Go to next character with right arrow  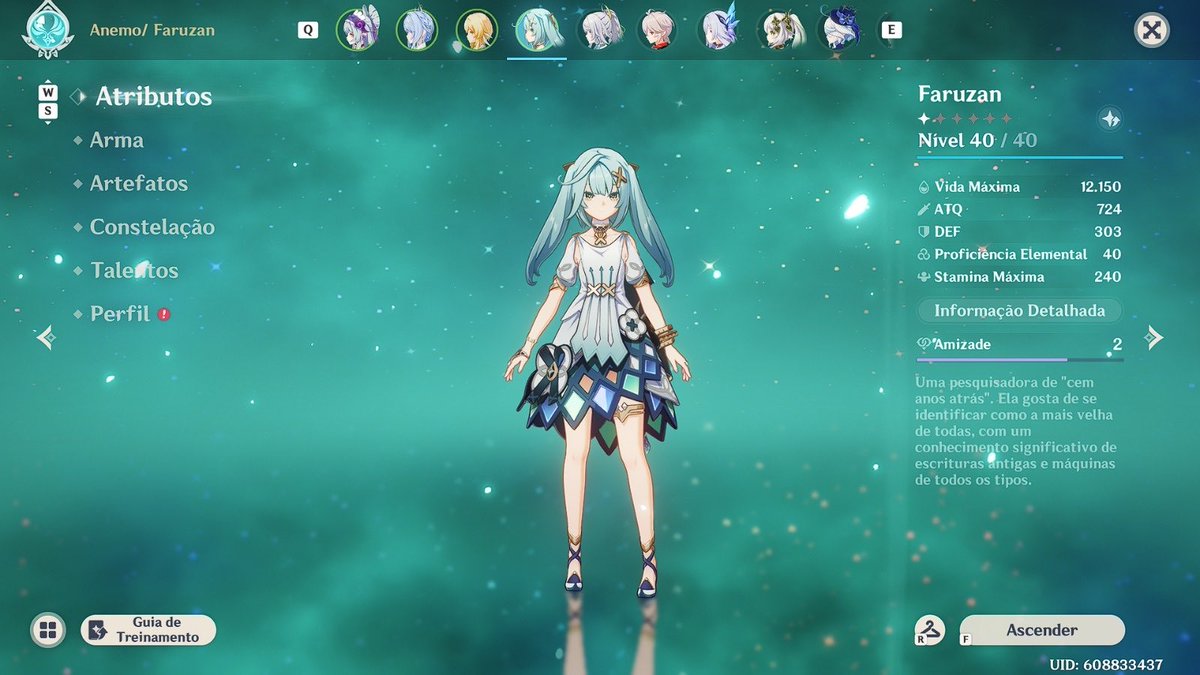click(x=1154, y=337)
